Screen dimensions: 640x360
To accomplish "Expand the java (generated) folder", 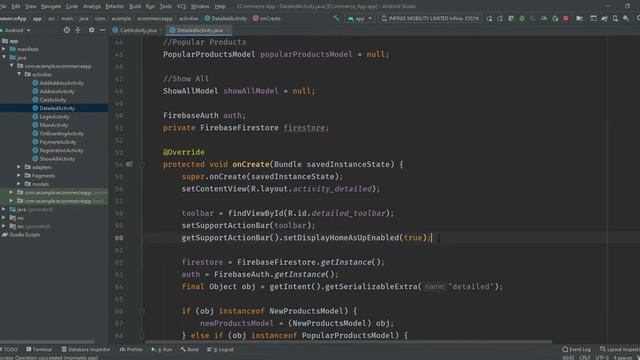I will [x=4, y=209].
